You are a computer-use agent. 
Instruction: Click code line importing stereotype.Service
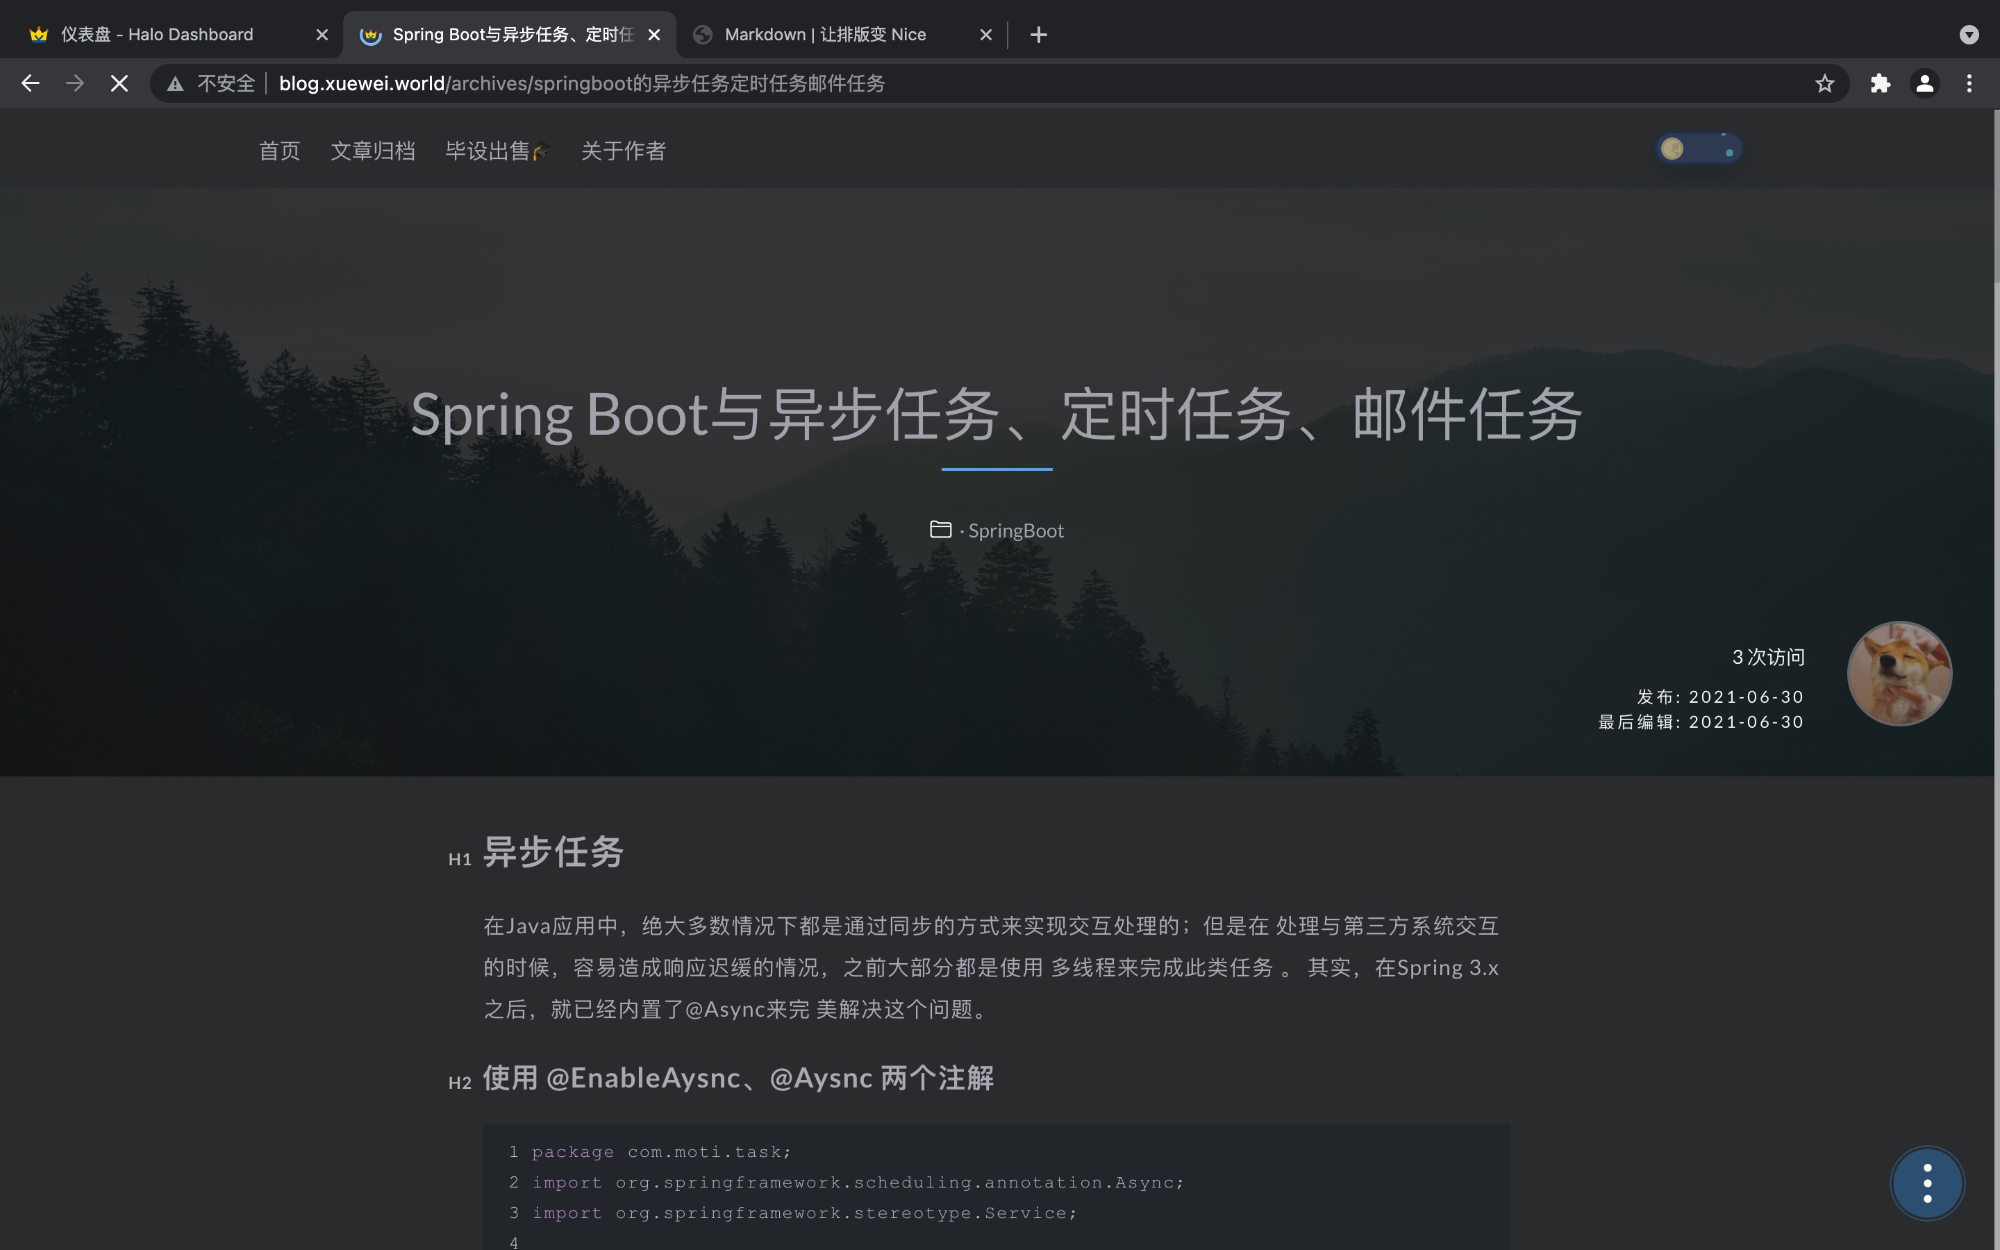point(804,1213)
